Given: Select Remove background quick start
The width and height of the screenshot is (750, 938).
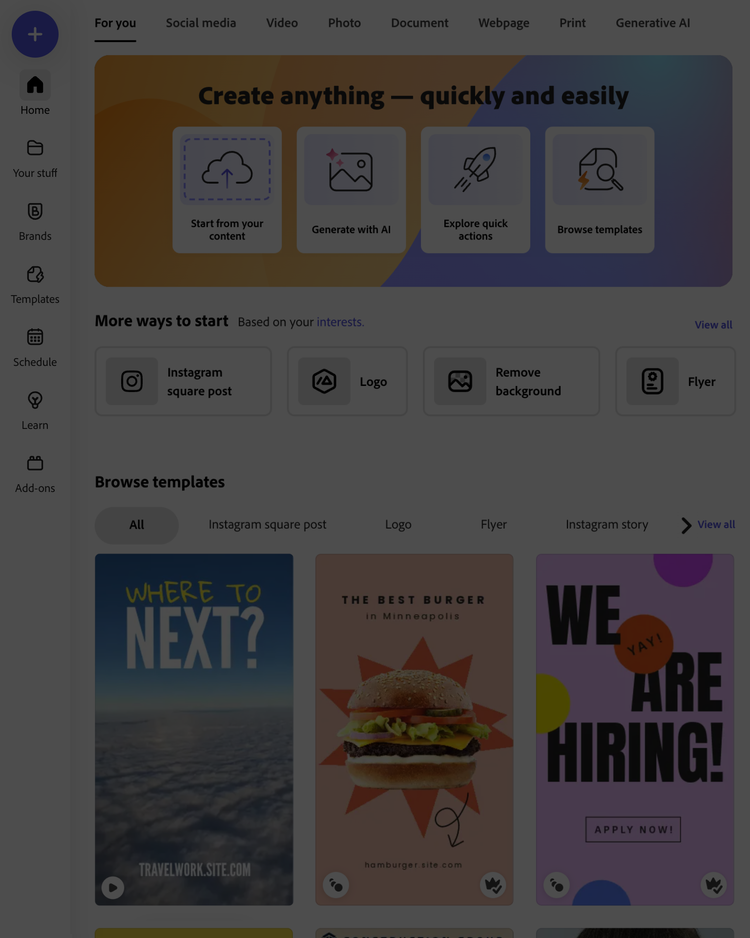Looking at the screenshot, I should [511, 382].
